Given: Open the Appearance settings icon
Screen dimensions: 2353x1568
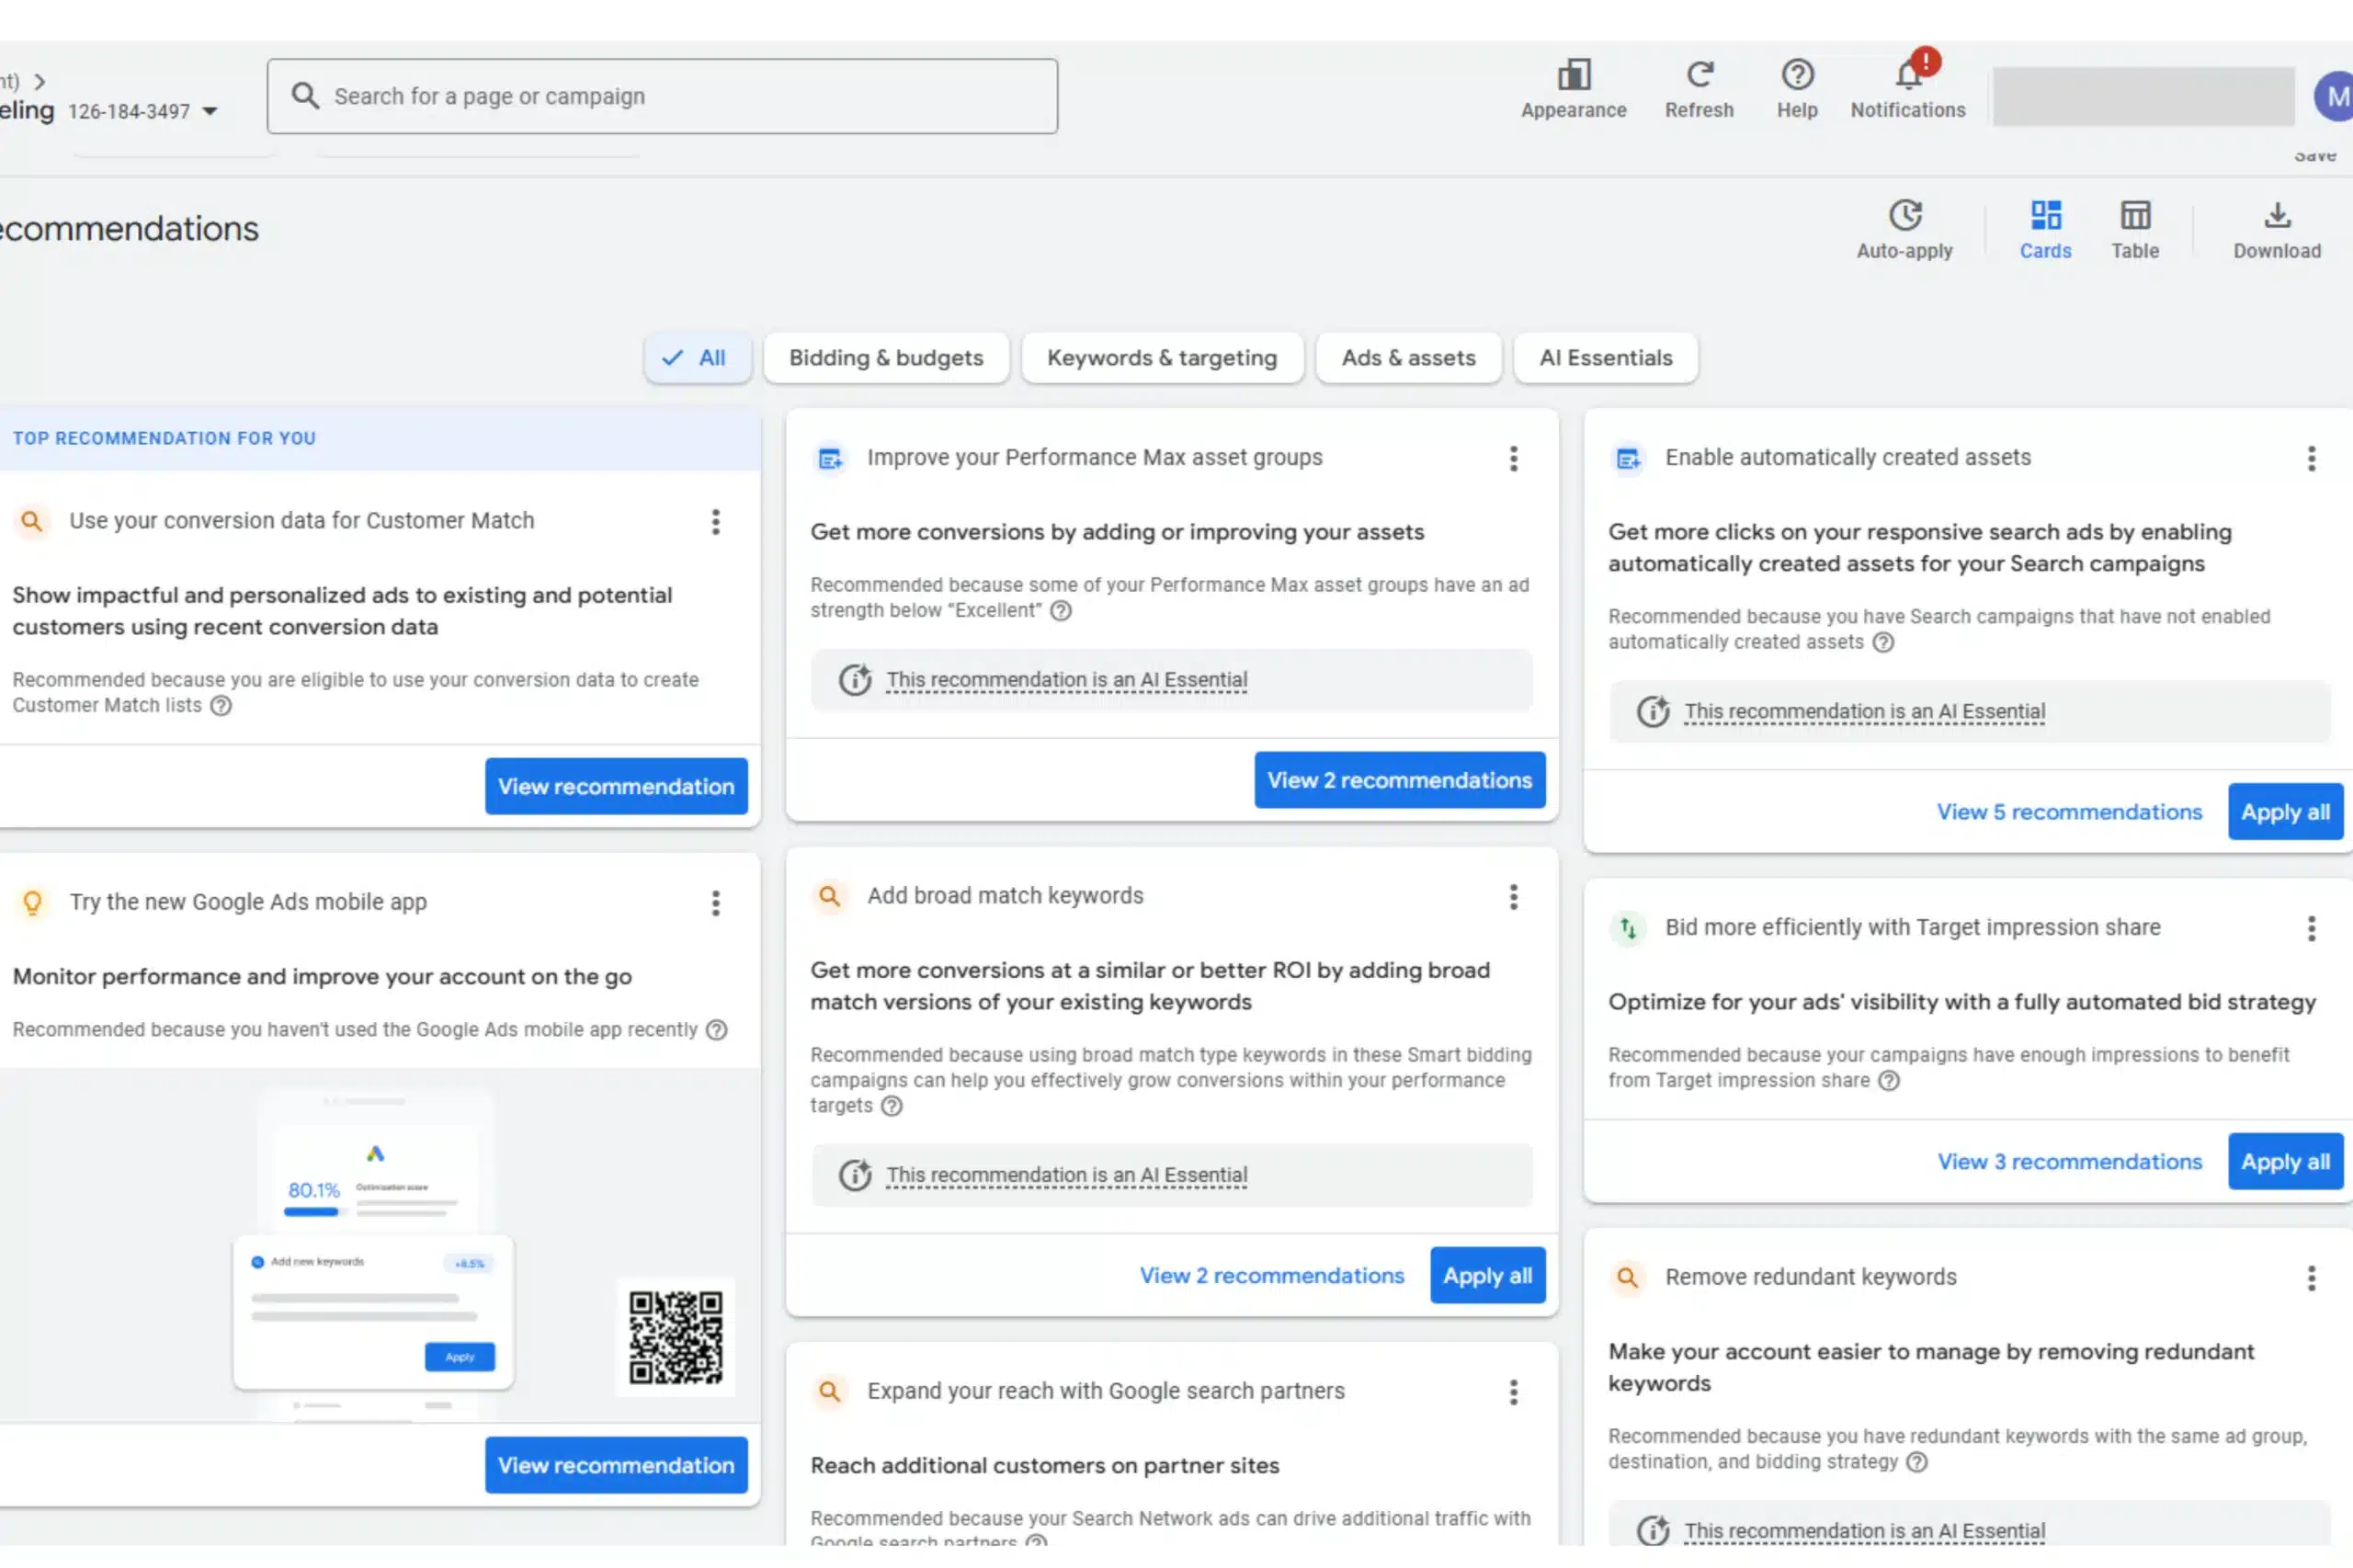Looking at the screenshot, I should [1573, 75].
